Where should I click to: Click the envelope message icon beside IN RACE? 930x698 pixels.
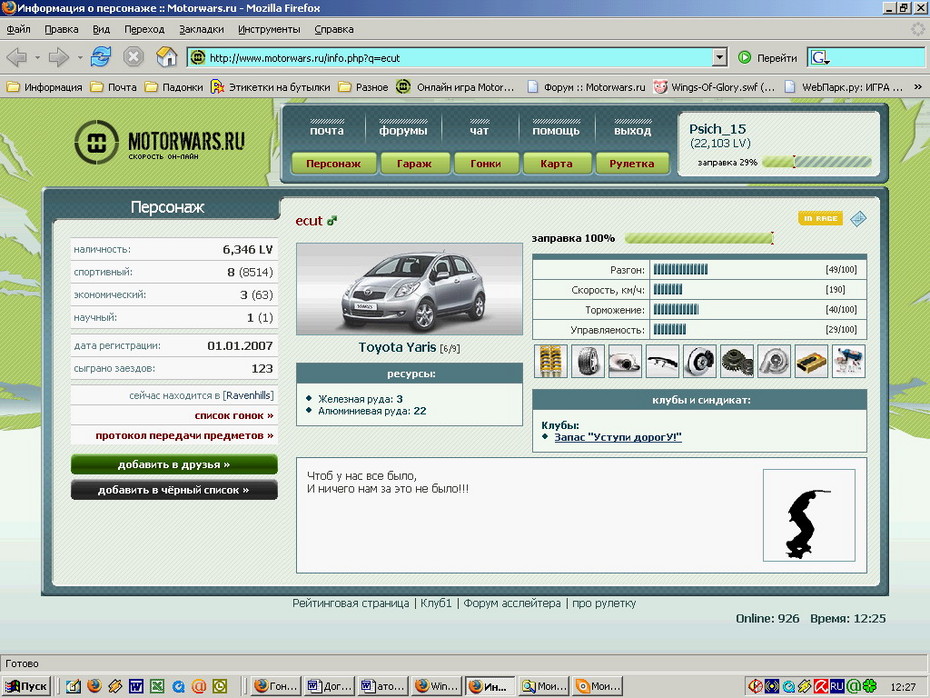pyautogui.click(x=858, y=219)
